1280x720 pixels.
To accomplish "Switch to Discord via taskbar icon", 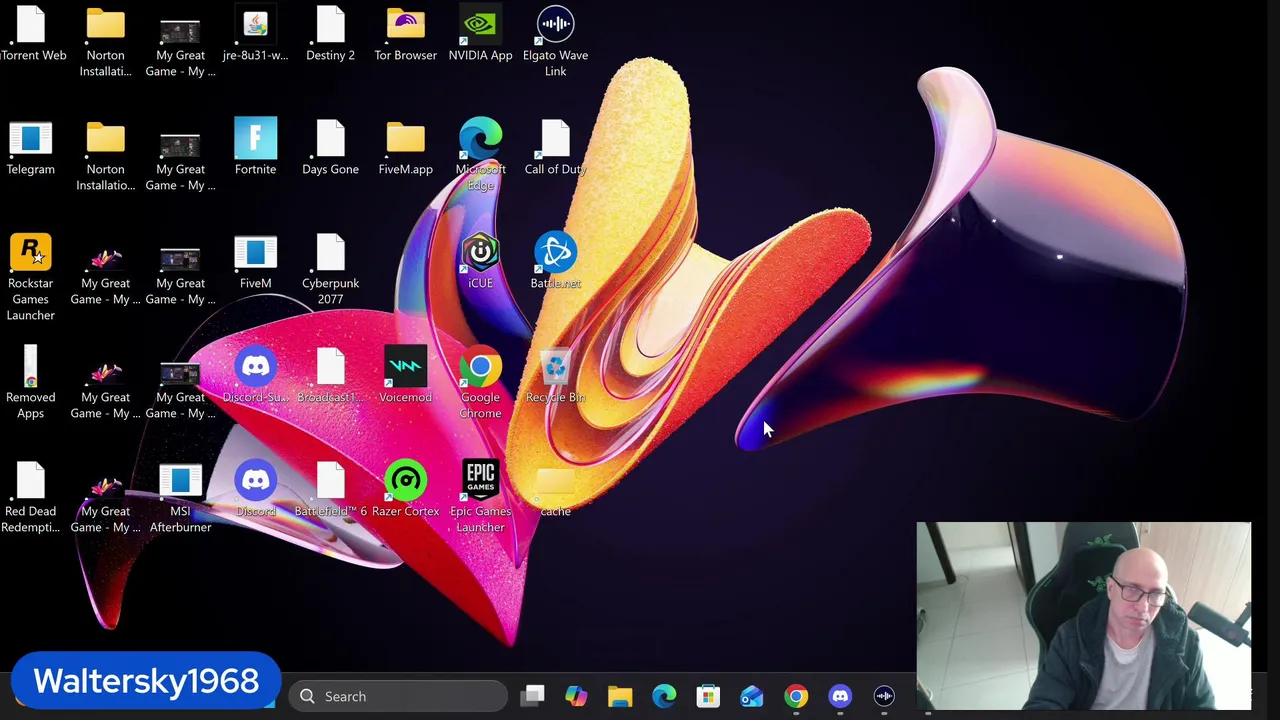I will pos(840,696).
